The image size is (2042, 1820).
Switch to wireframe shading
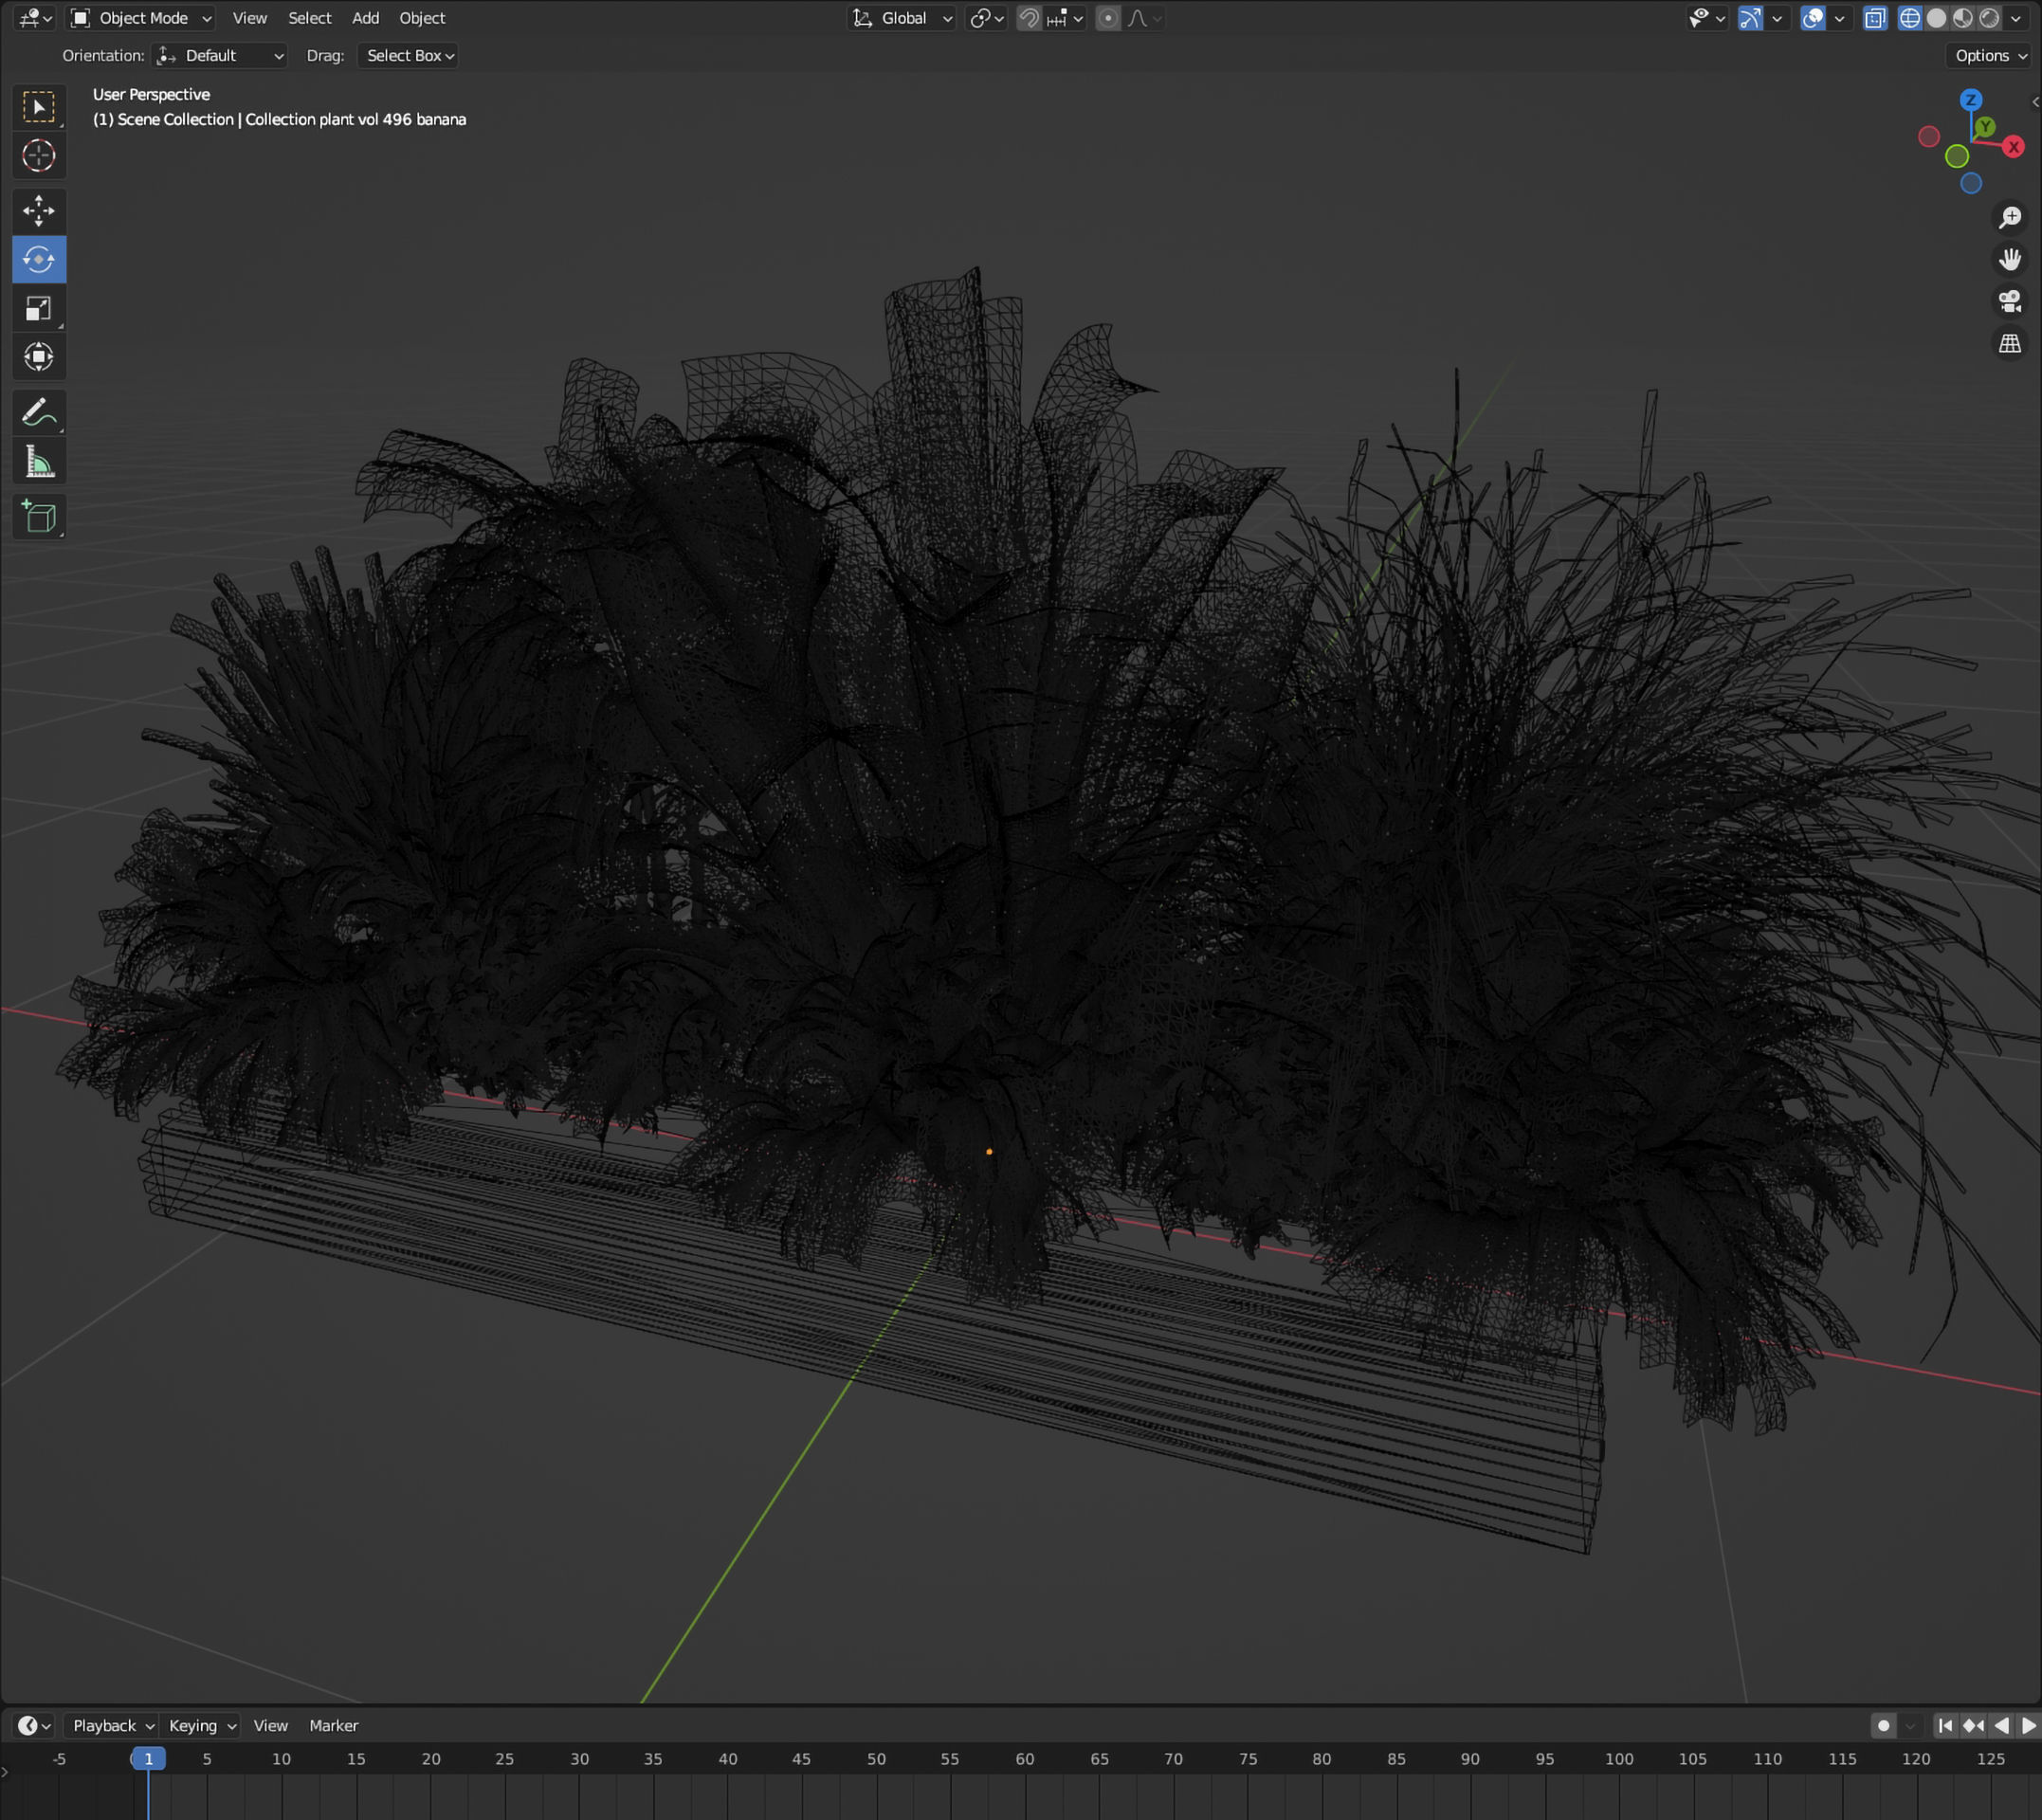coord(1909,18)
